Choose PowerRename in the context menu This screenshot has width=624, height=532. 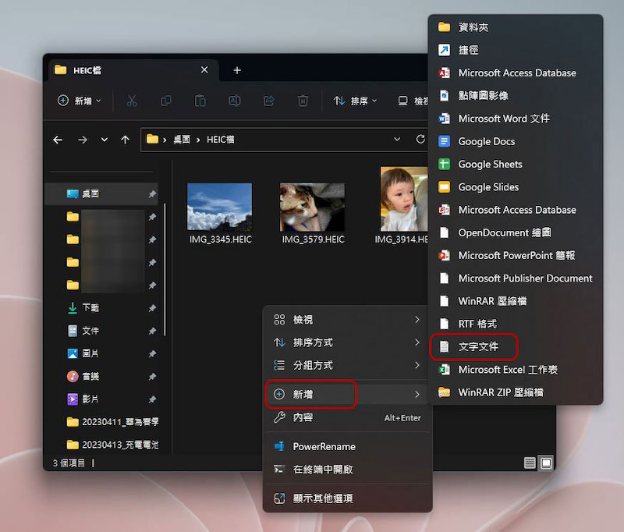323,446
